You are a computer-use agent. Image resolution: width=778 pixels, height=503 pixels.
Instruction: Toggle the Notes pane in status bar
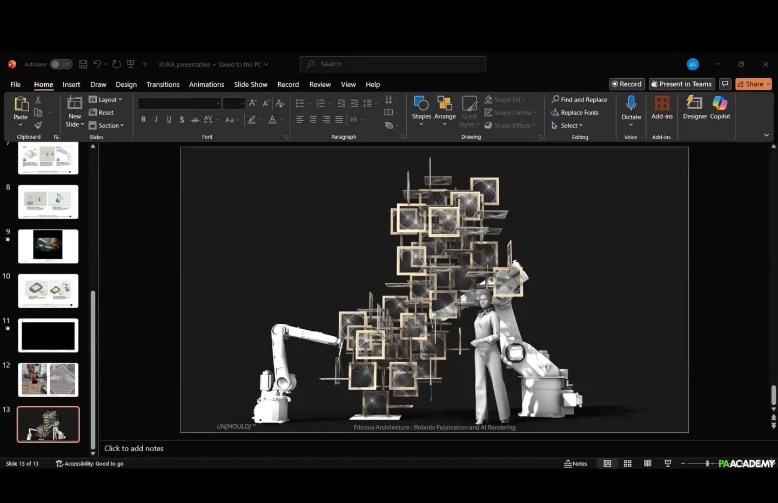coord(576,464)
